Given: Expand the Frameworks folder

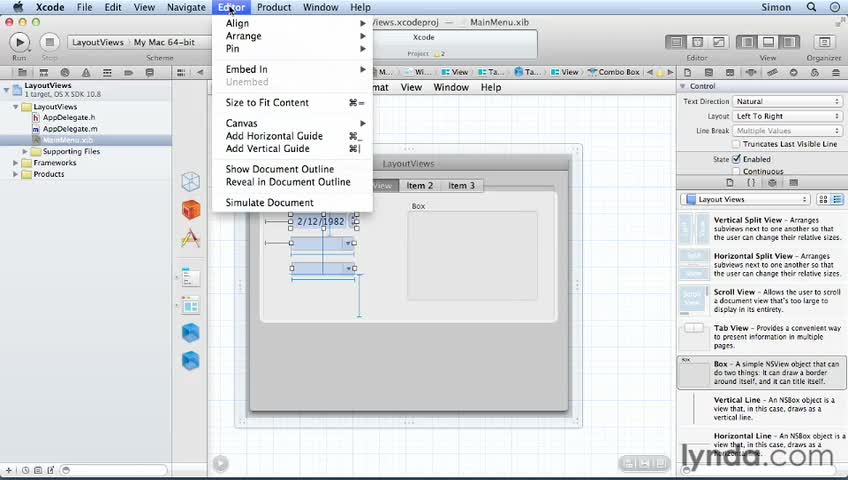Looking at the screenshot, I should pyautogui.click(x=16, y=163).
